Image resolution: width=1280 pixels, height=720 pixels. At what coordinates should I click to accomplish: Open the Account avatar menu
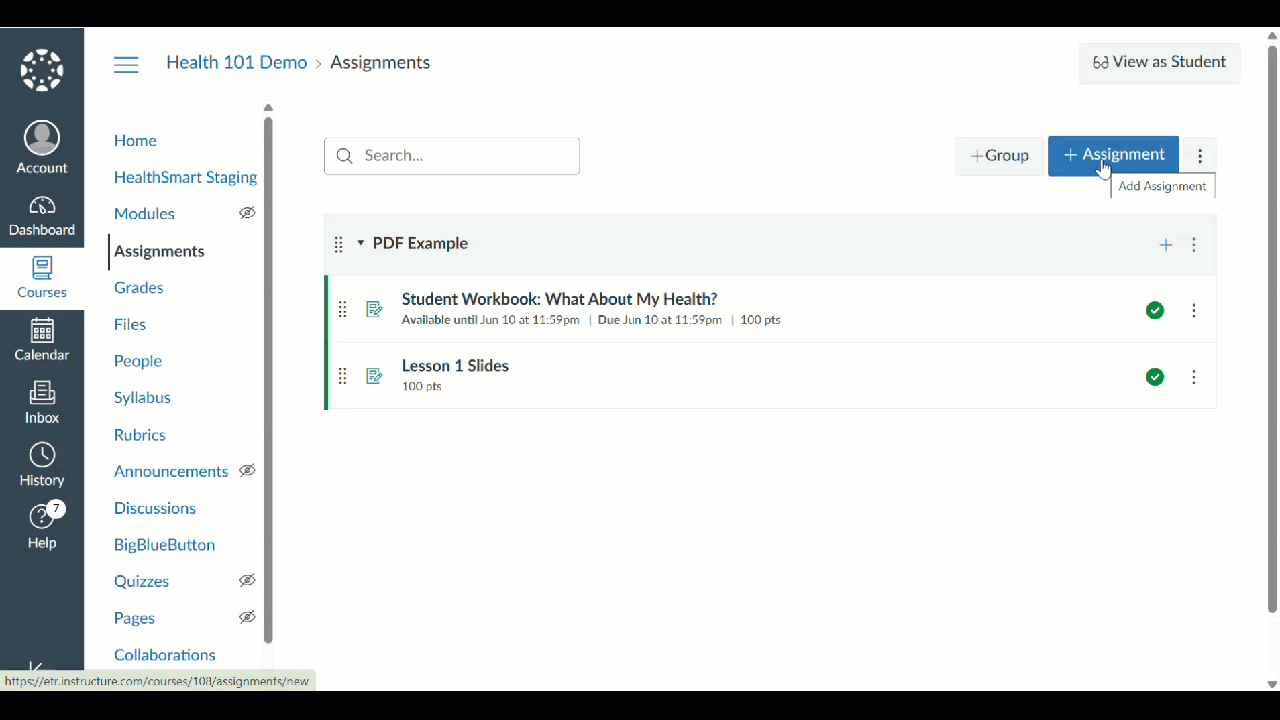coord(42,148)
